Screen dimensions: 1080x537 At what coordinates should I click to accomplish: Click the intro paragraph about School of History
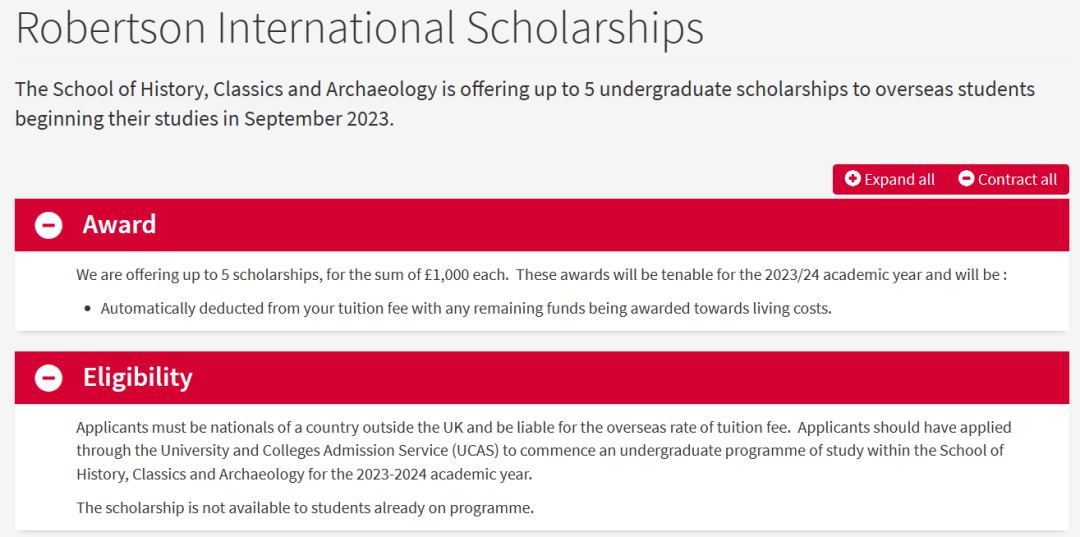(x=525, y=104)
